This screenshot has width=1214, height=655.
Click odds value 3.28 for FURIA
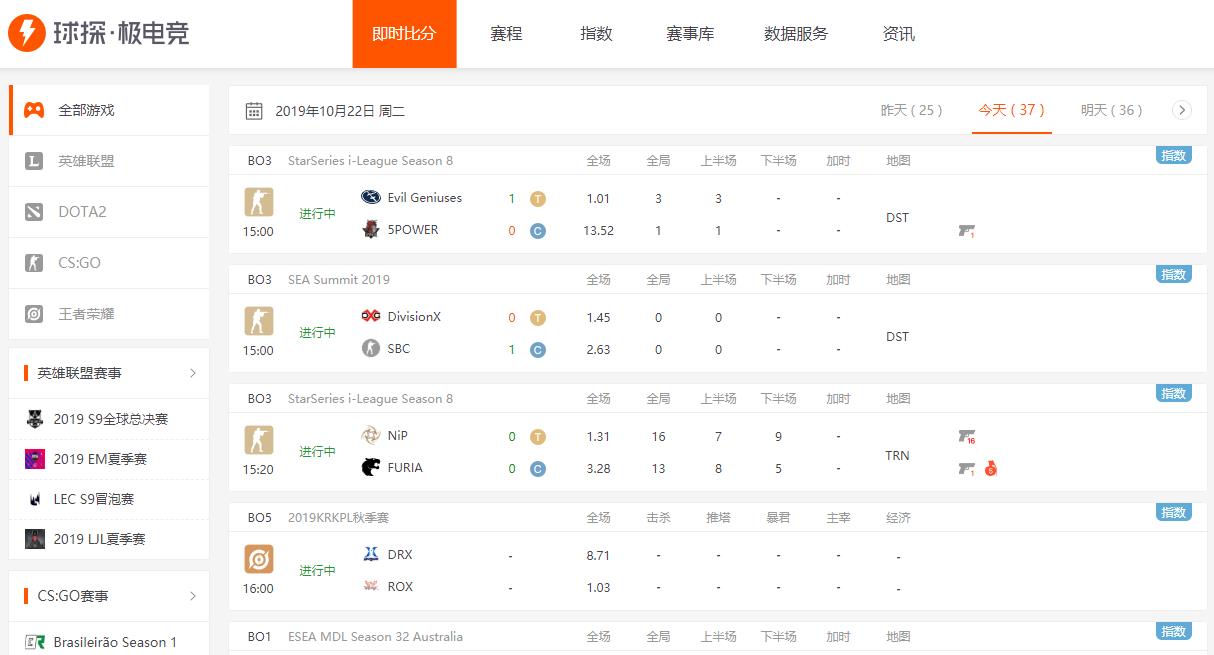pyautogui.click(x=598, y=469)
